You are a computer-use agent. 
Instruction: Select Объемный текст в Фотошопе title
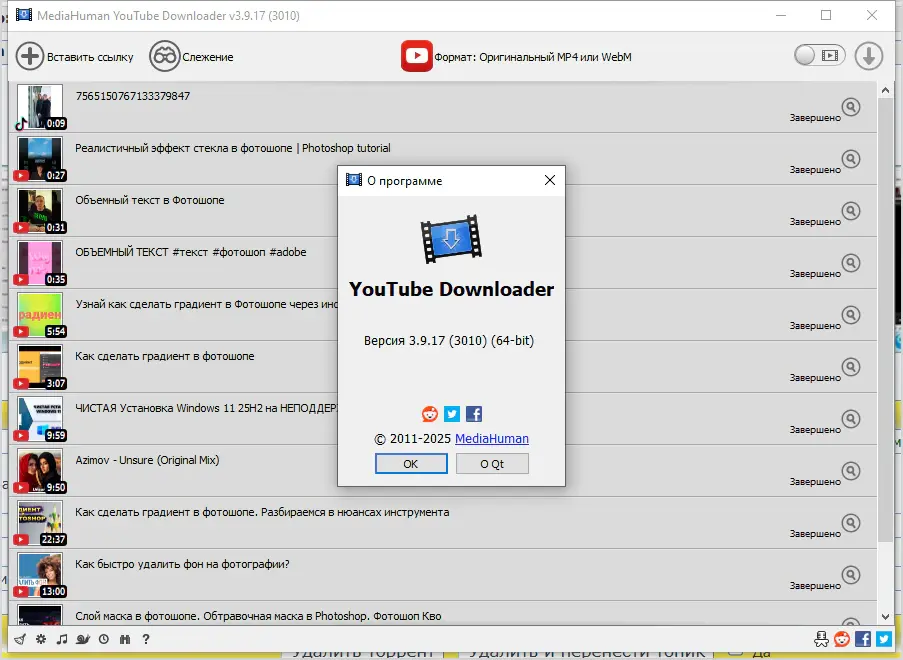coord(150,200)
